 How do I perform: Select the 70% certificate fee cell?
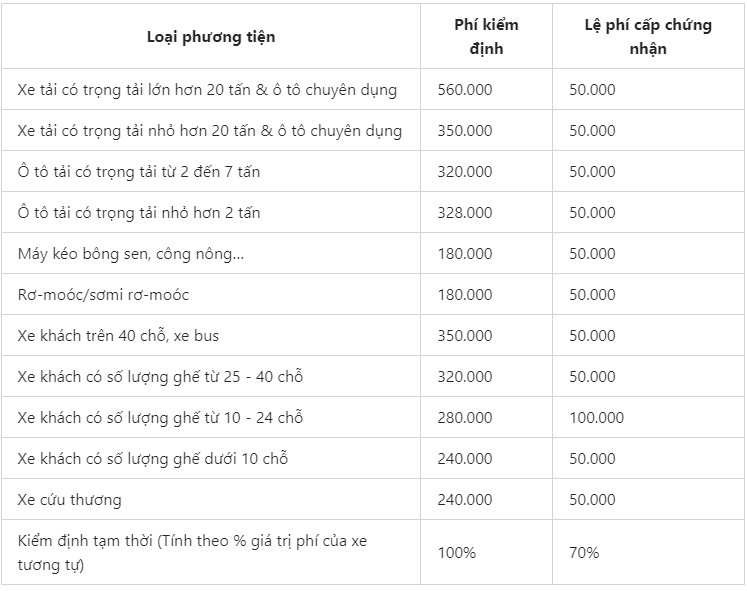click(585, 552)
